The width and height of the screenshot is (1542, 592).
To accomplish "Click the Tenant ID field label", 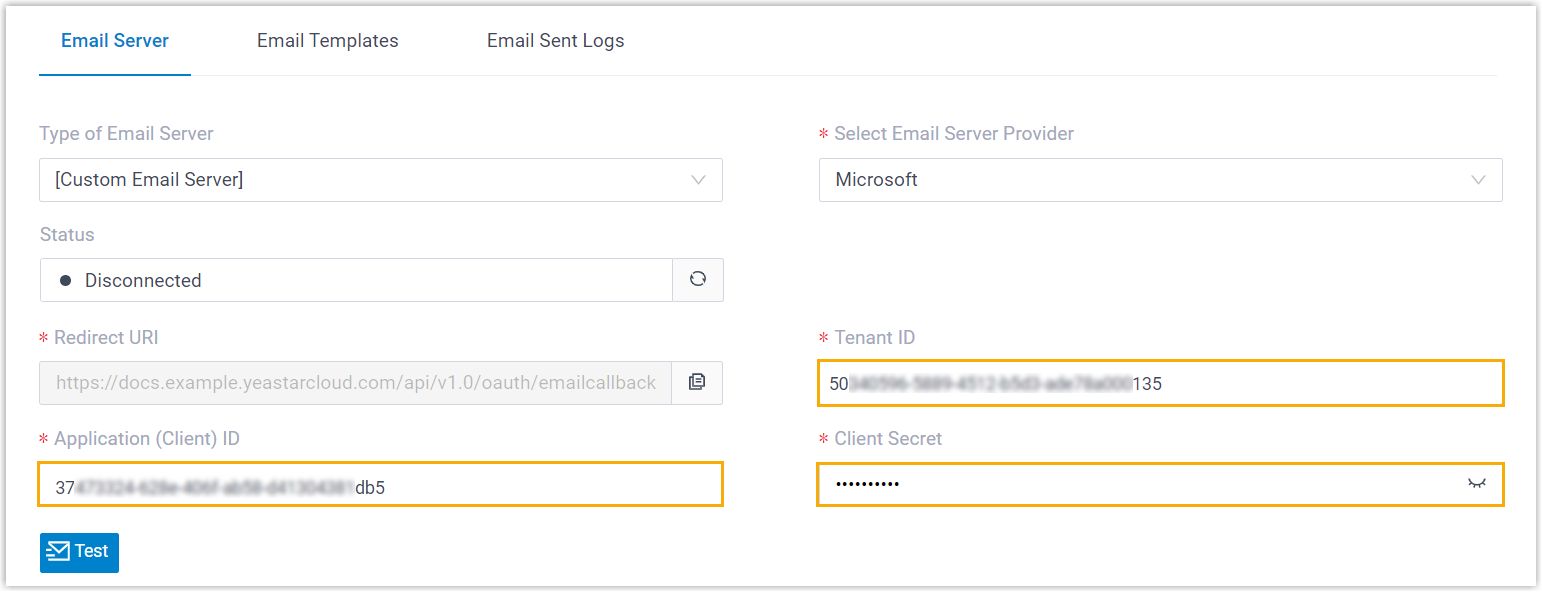I will click(874, 338).
